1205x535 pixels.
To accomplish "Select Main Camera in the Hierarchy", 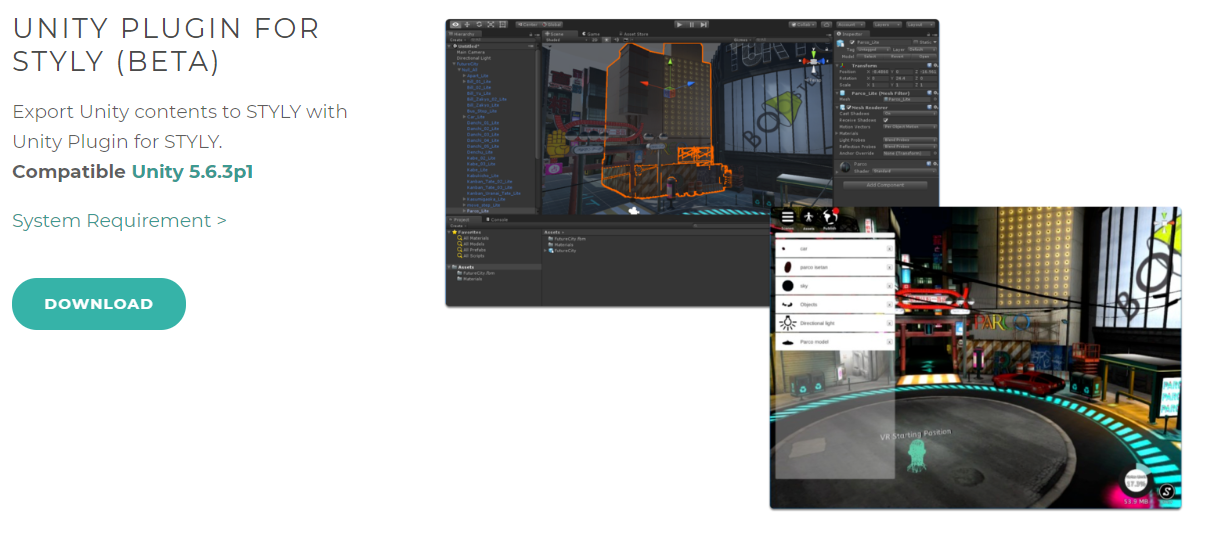I will pos(470,52).
